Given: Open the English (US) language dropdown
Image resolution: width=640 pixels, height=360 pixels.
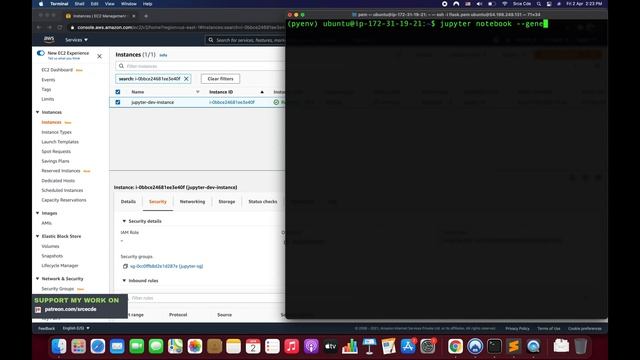Looking at the screenshot, I should click(76, 328).
